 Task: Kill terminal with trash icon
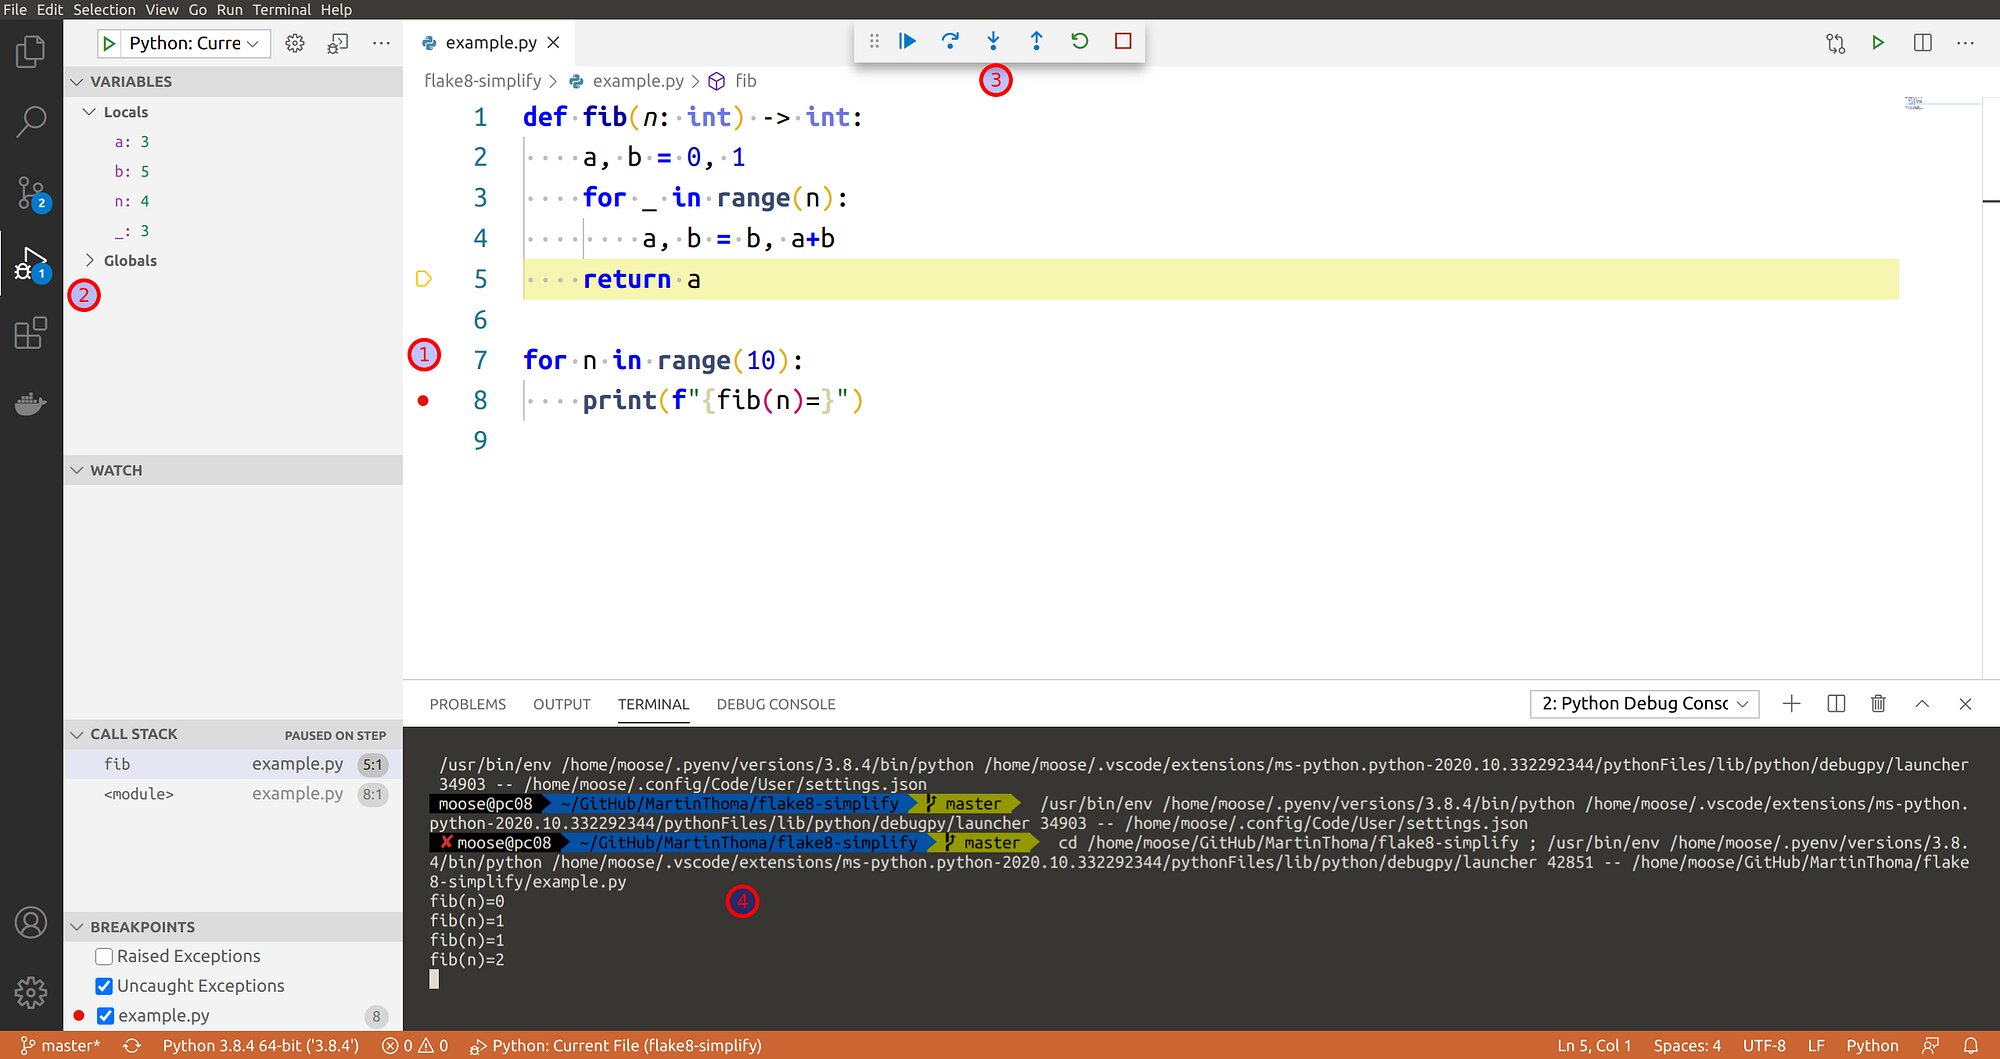tap(1878, 704)
